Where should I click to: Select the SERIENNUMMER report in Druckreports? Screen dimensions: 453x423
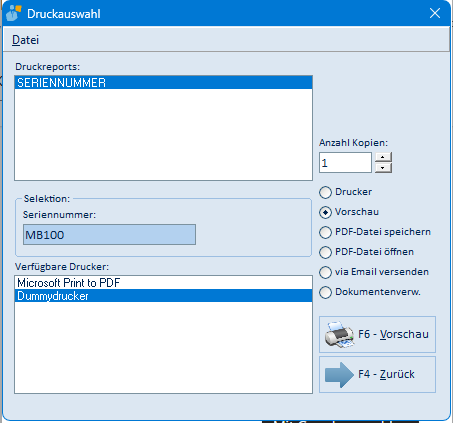coord(163,82)
